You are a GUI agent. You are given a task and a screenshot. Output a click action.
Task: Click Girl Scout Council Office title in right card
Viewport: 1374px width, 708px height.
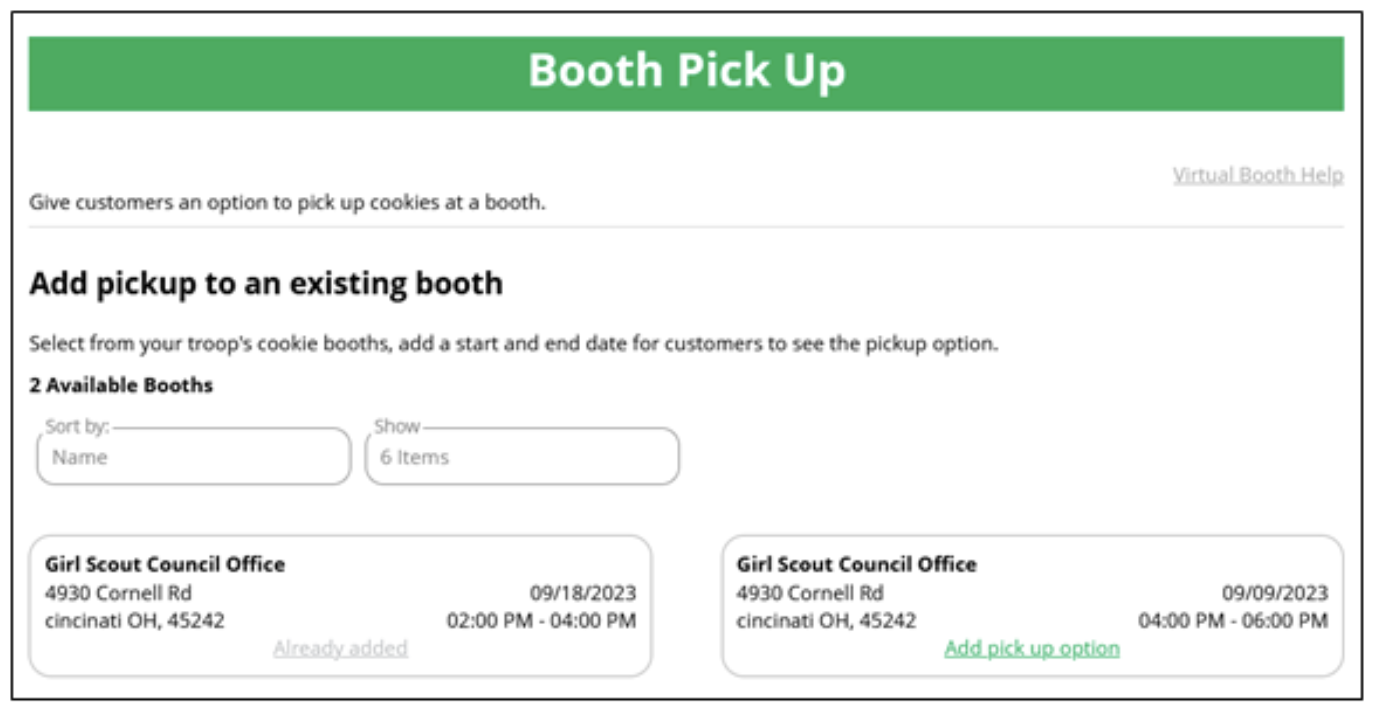point(857,564)
